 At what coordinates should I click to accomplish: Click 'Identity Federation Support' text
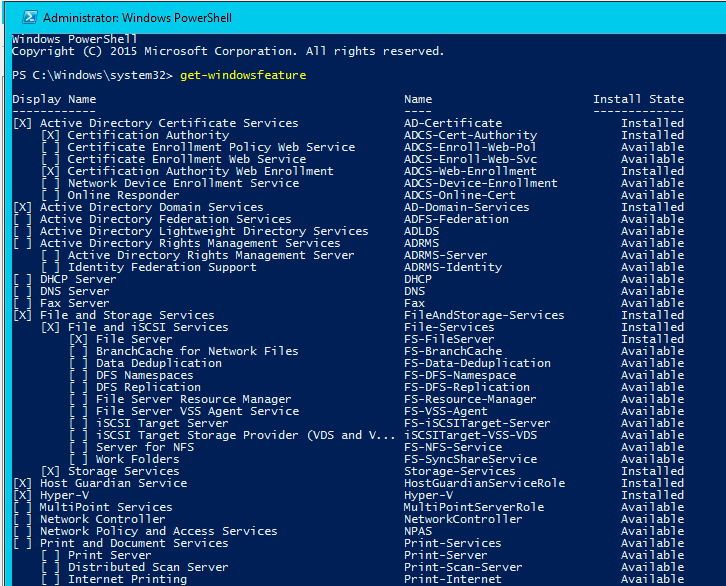[x=162, y=267]
